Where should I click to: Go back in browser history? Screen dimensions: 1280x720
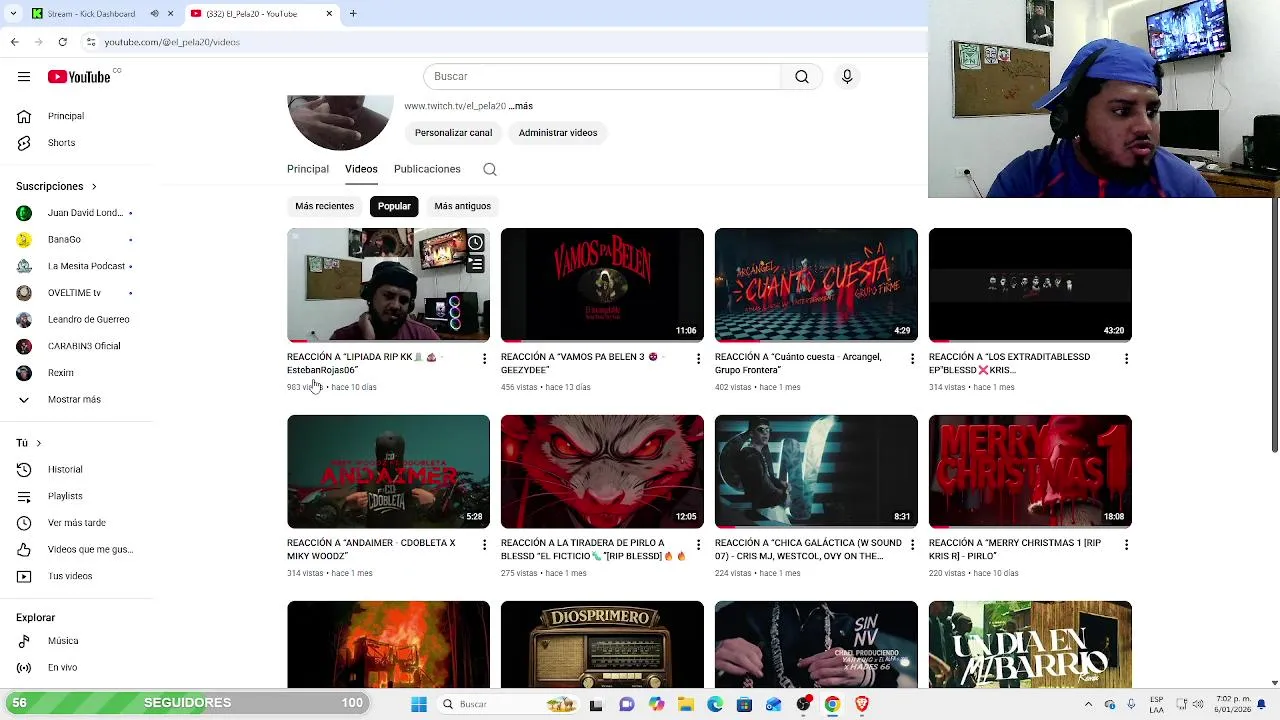(x=14, y=42)
